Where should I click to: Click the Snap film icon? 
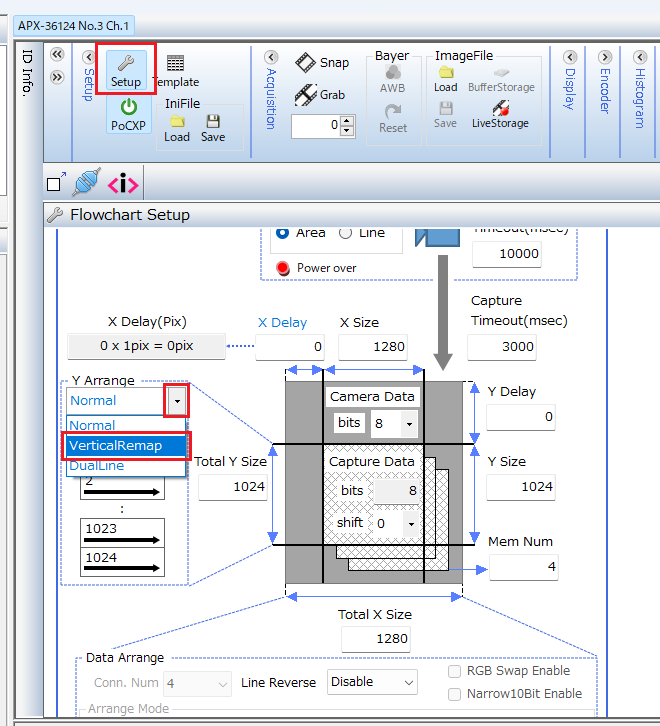click(305, 63)
